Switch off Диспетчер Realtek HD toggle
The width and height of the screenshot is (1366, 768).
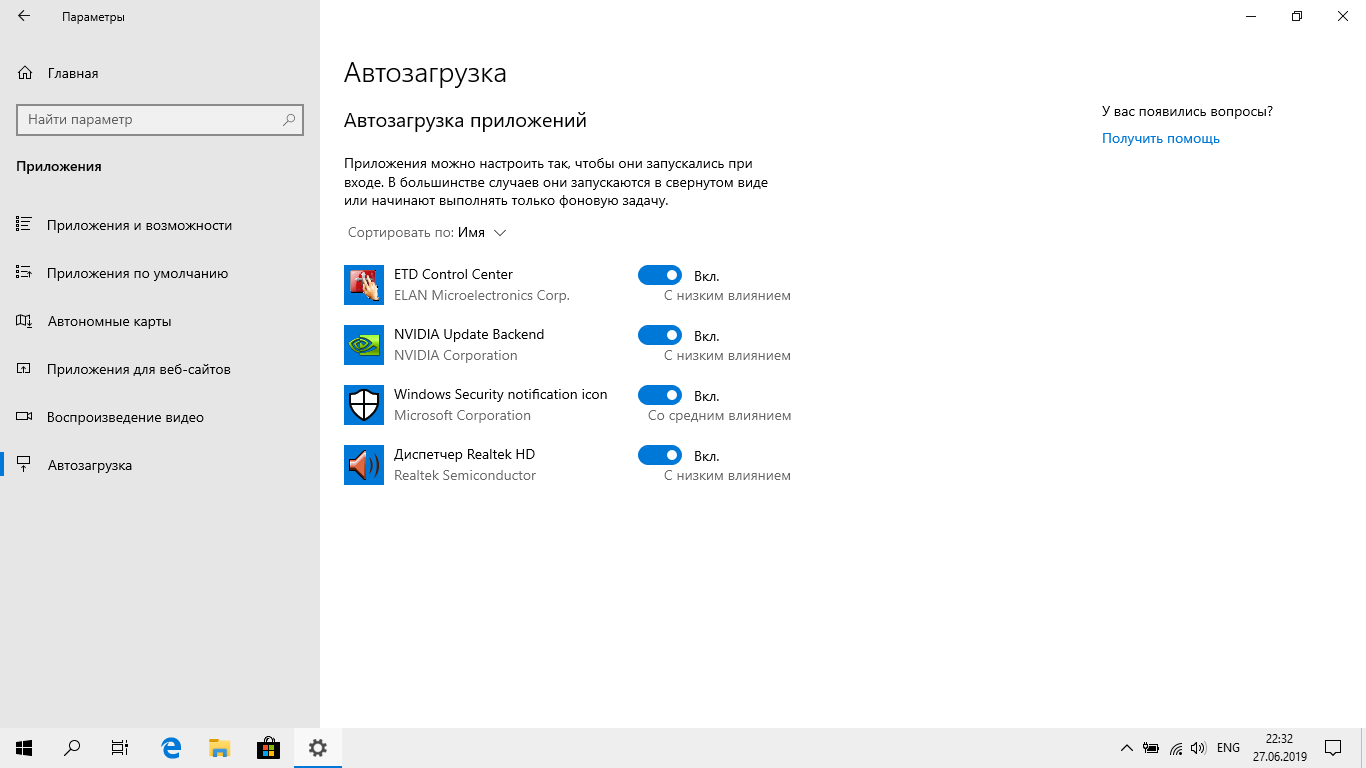[x=660, y=455]
